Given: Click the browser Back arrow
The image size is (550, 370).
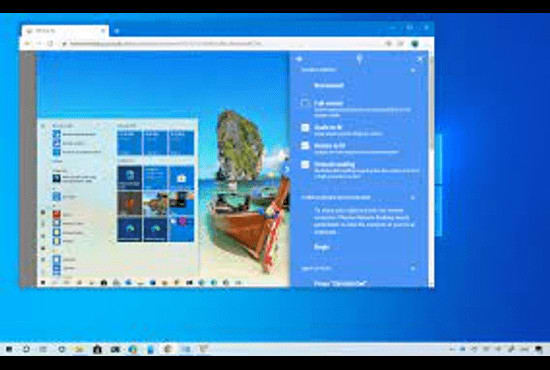Looking at the screenshot, I should point(27,43).
